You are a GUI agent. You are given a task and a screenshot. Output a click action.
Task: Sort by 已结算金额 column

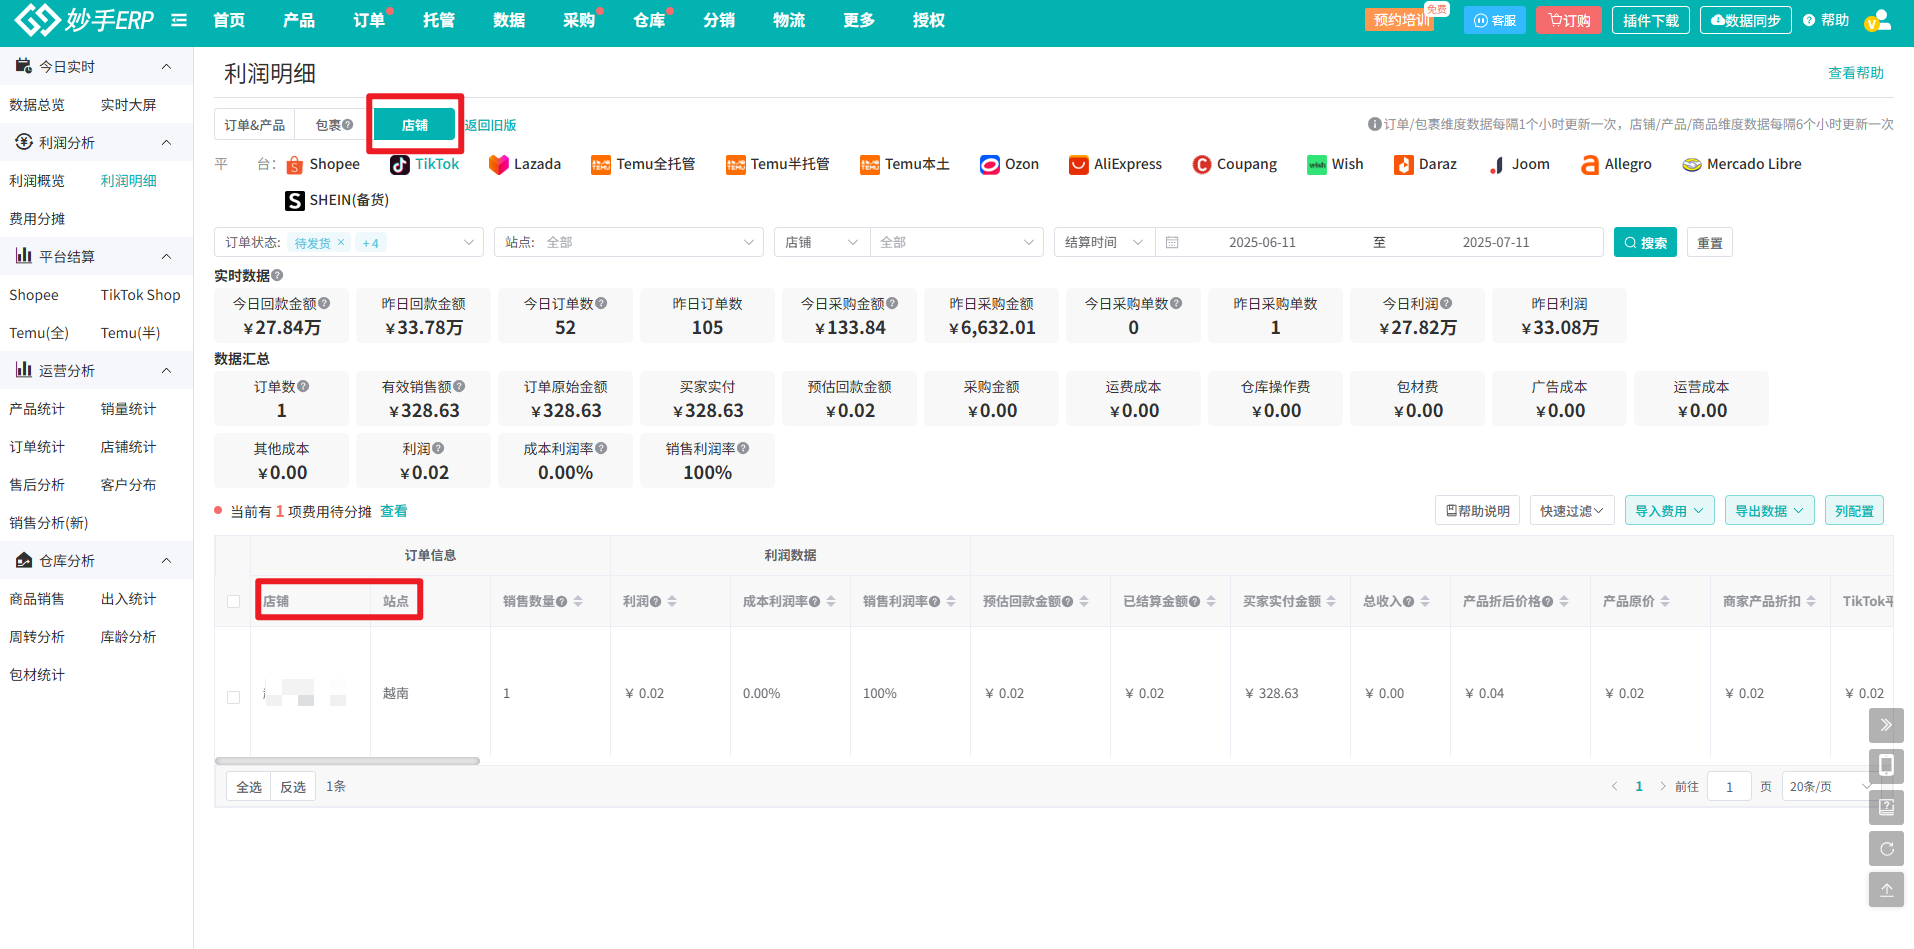[x=1211, y=602]
